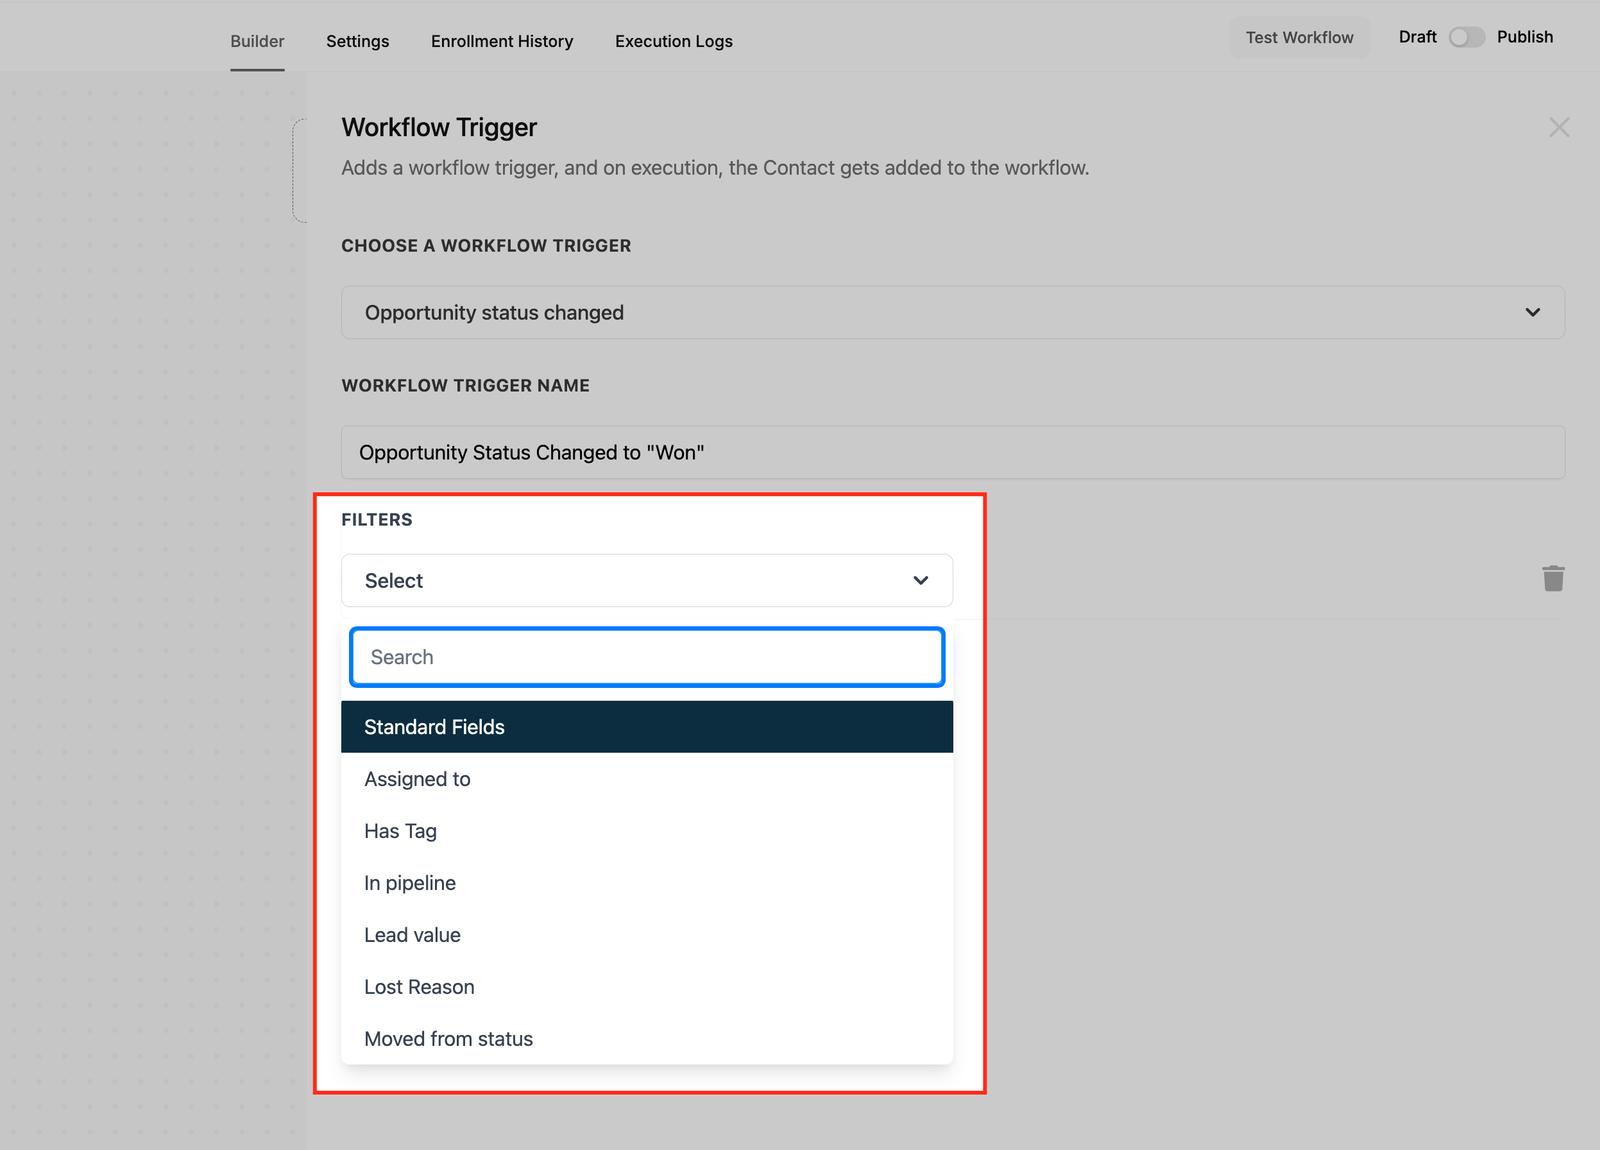Focus the filter Search field

click(647, 657)
